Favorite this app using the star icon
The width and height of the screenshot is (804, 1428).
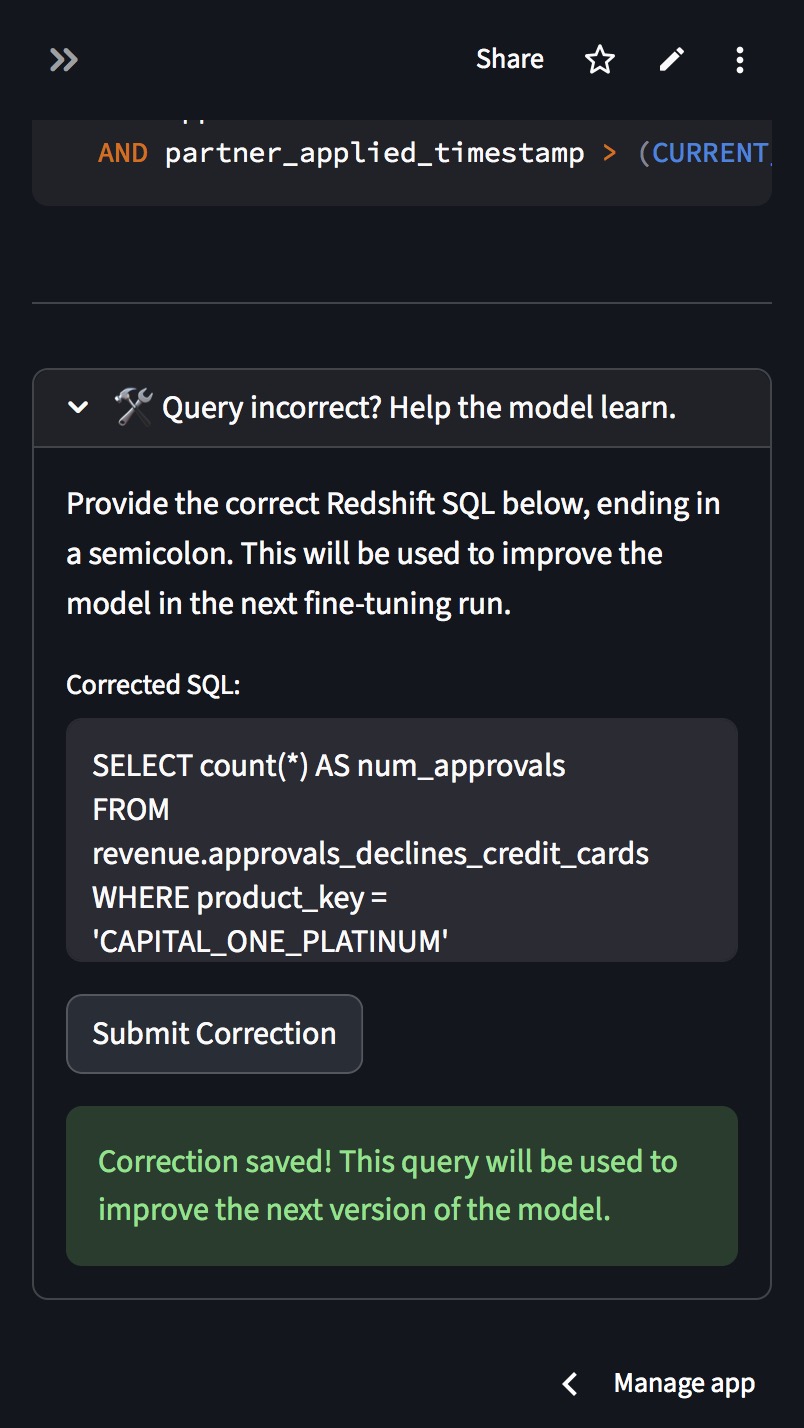coord(599,60)
